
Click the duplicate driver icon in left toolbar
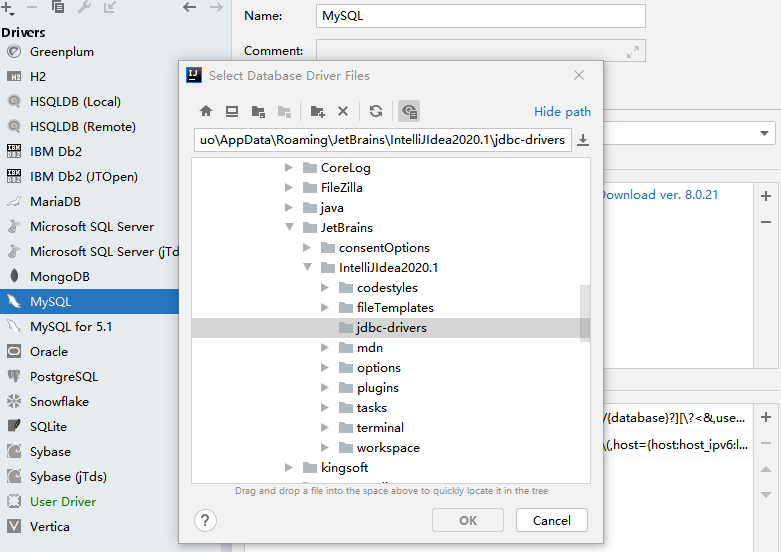click(58, 7)
